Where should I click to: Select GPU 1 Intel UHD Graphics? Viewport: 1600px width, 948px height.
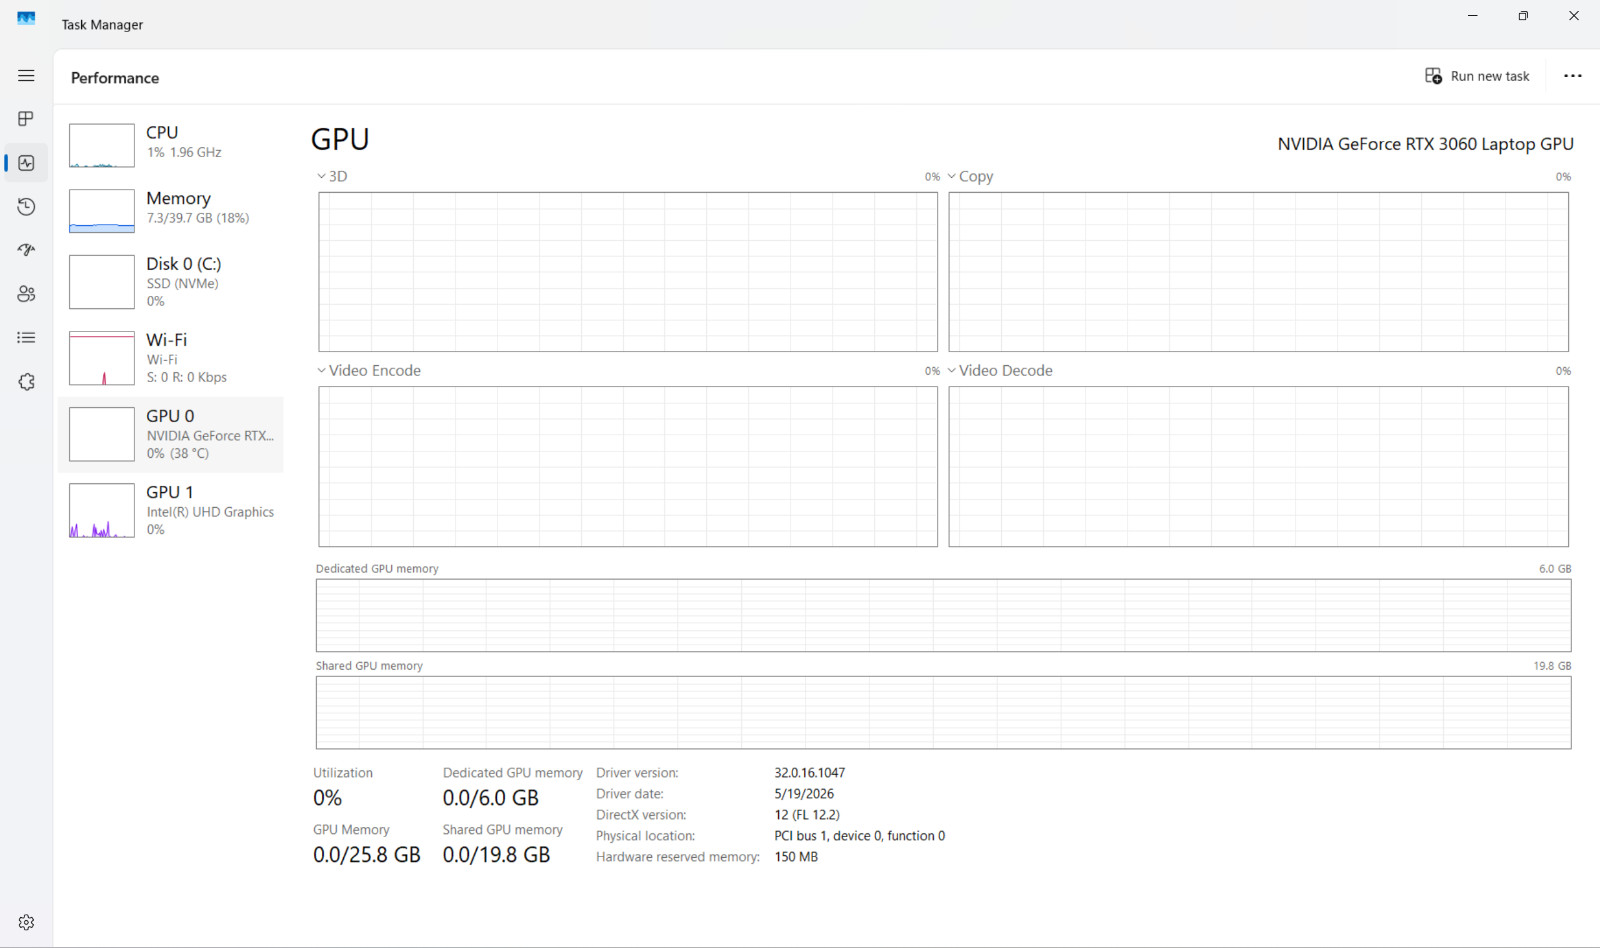(x=171, y=510)
